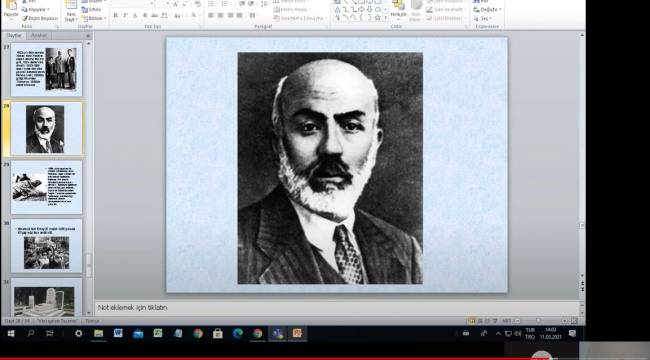Open the Çizim group dialog launcher
The height and width of the screenshot is (360, 650).
click(x=466, y=27)
